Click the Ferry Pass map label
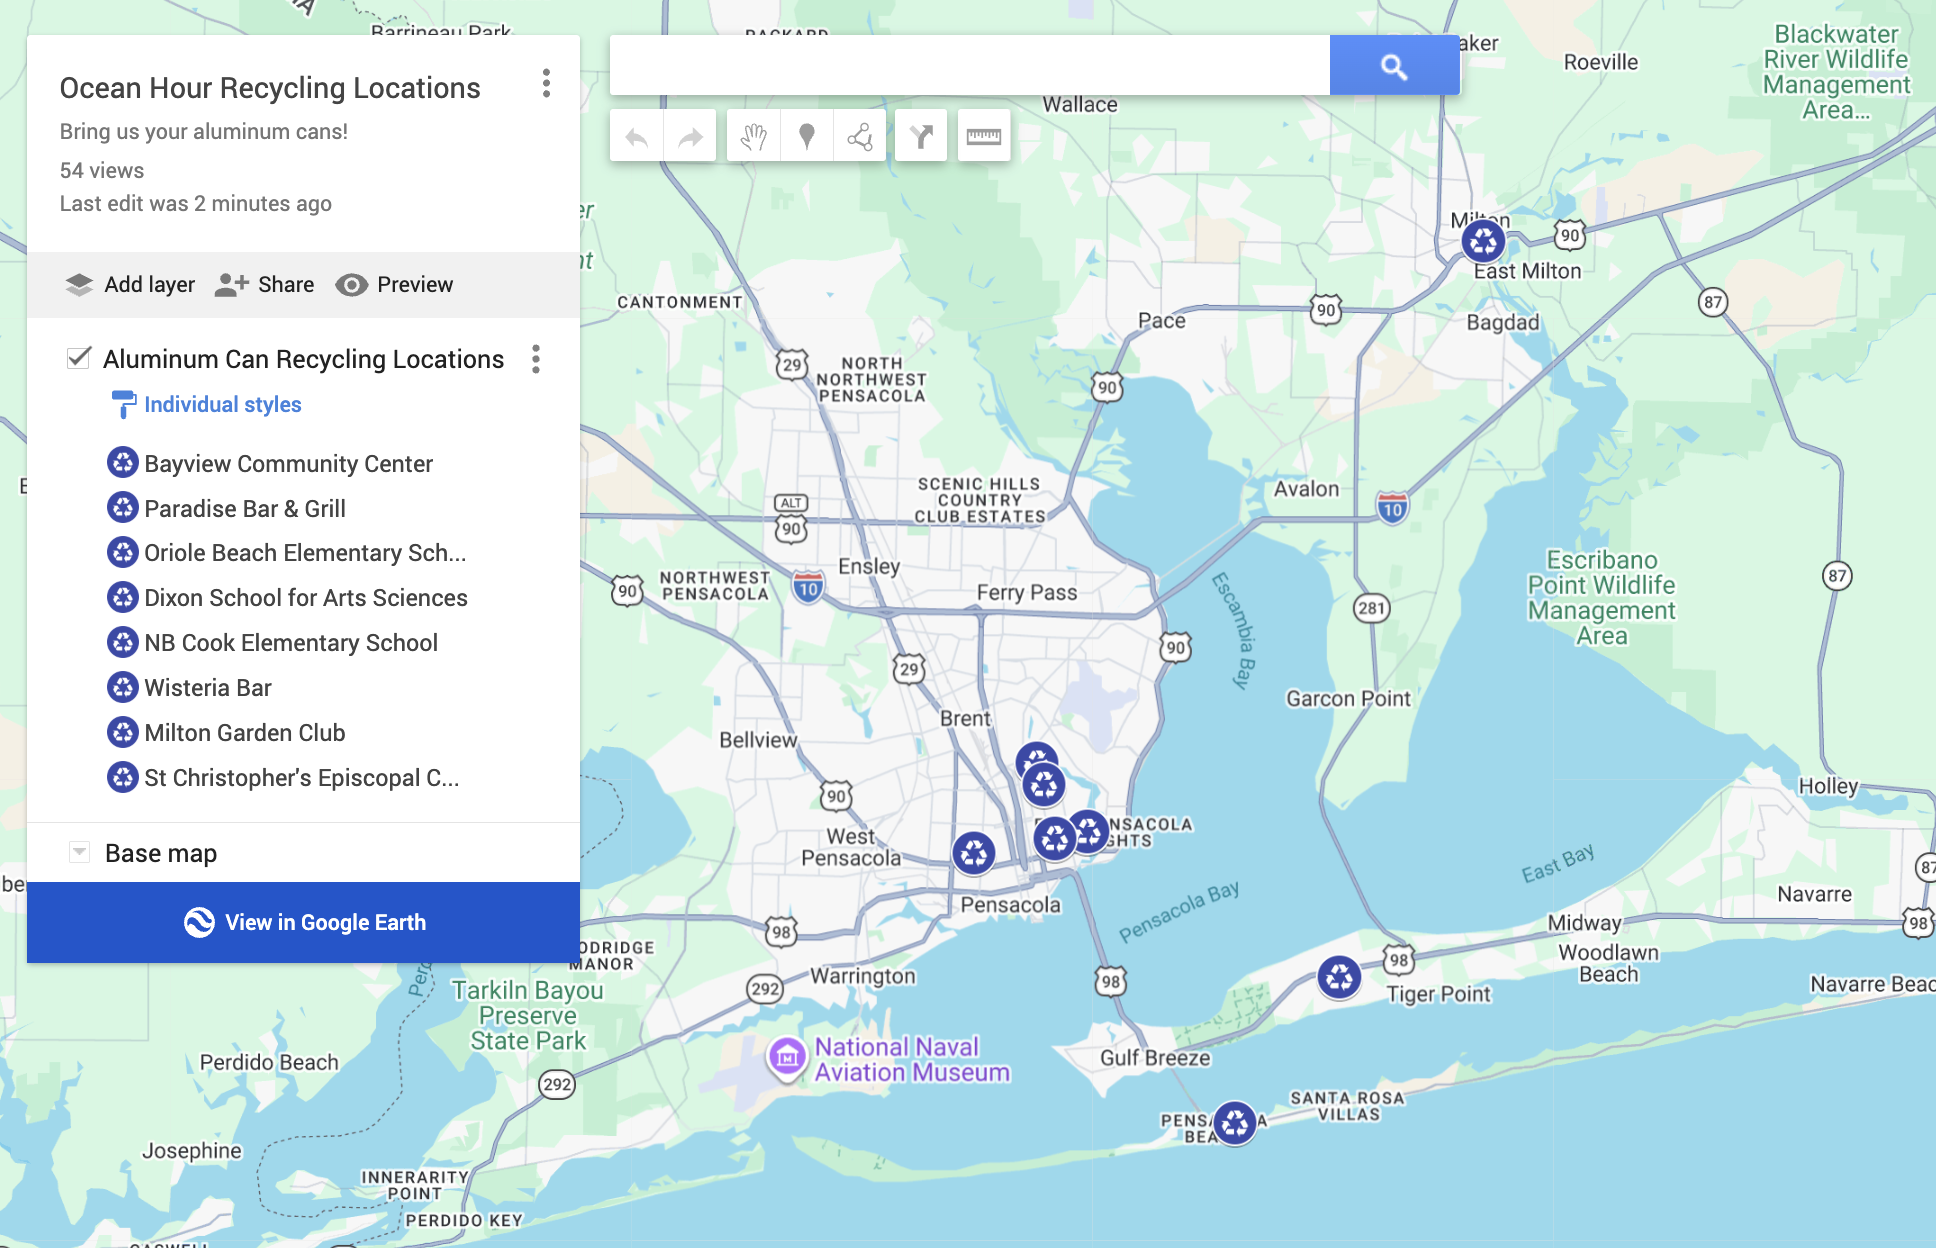 point(1027,593)
